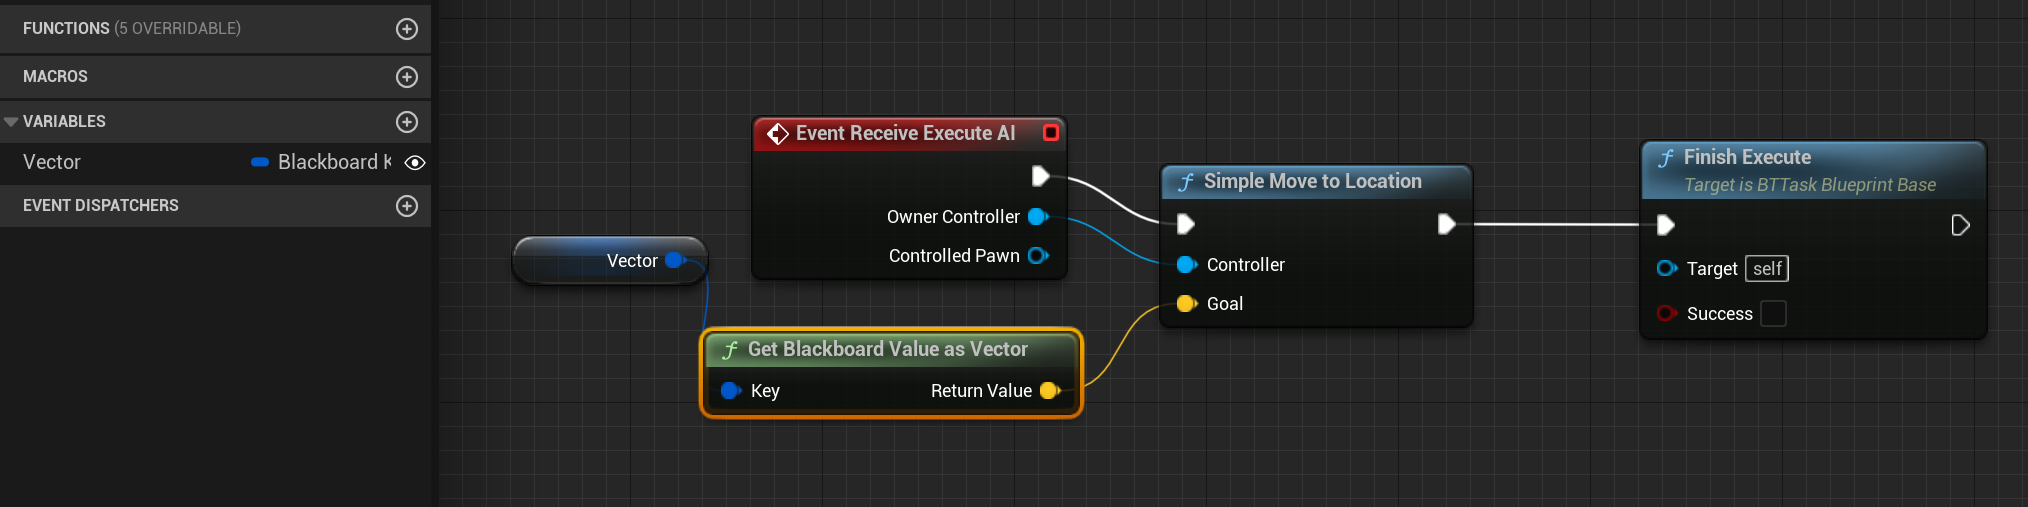This screenshot has height=507, width=2028.
Task: Click the Controlled Pawn output pin
Action: [x=1038, y=256]
